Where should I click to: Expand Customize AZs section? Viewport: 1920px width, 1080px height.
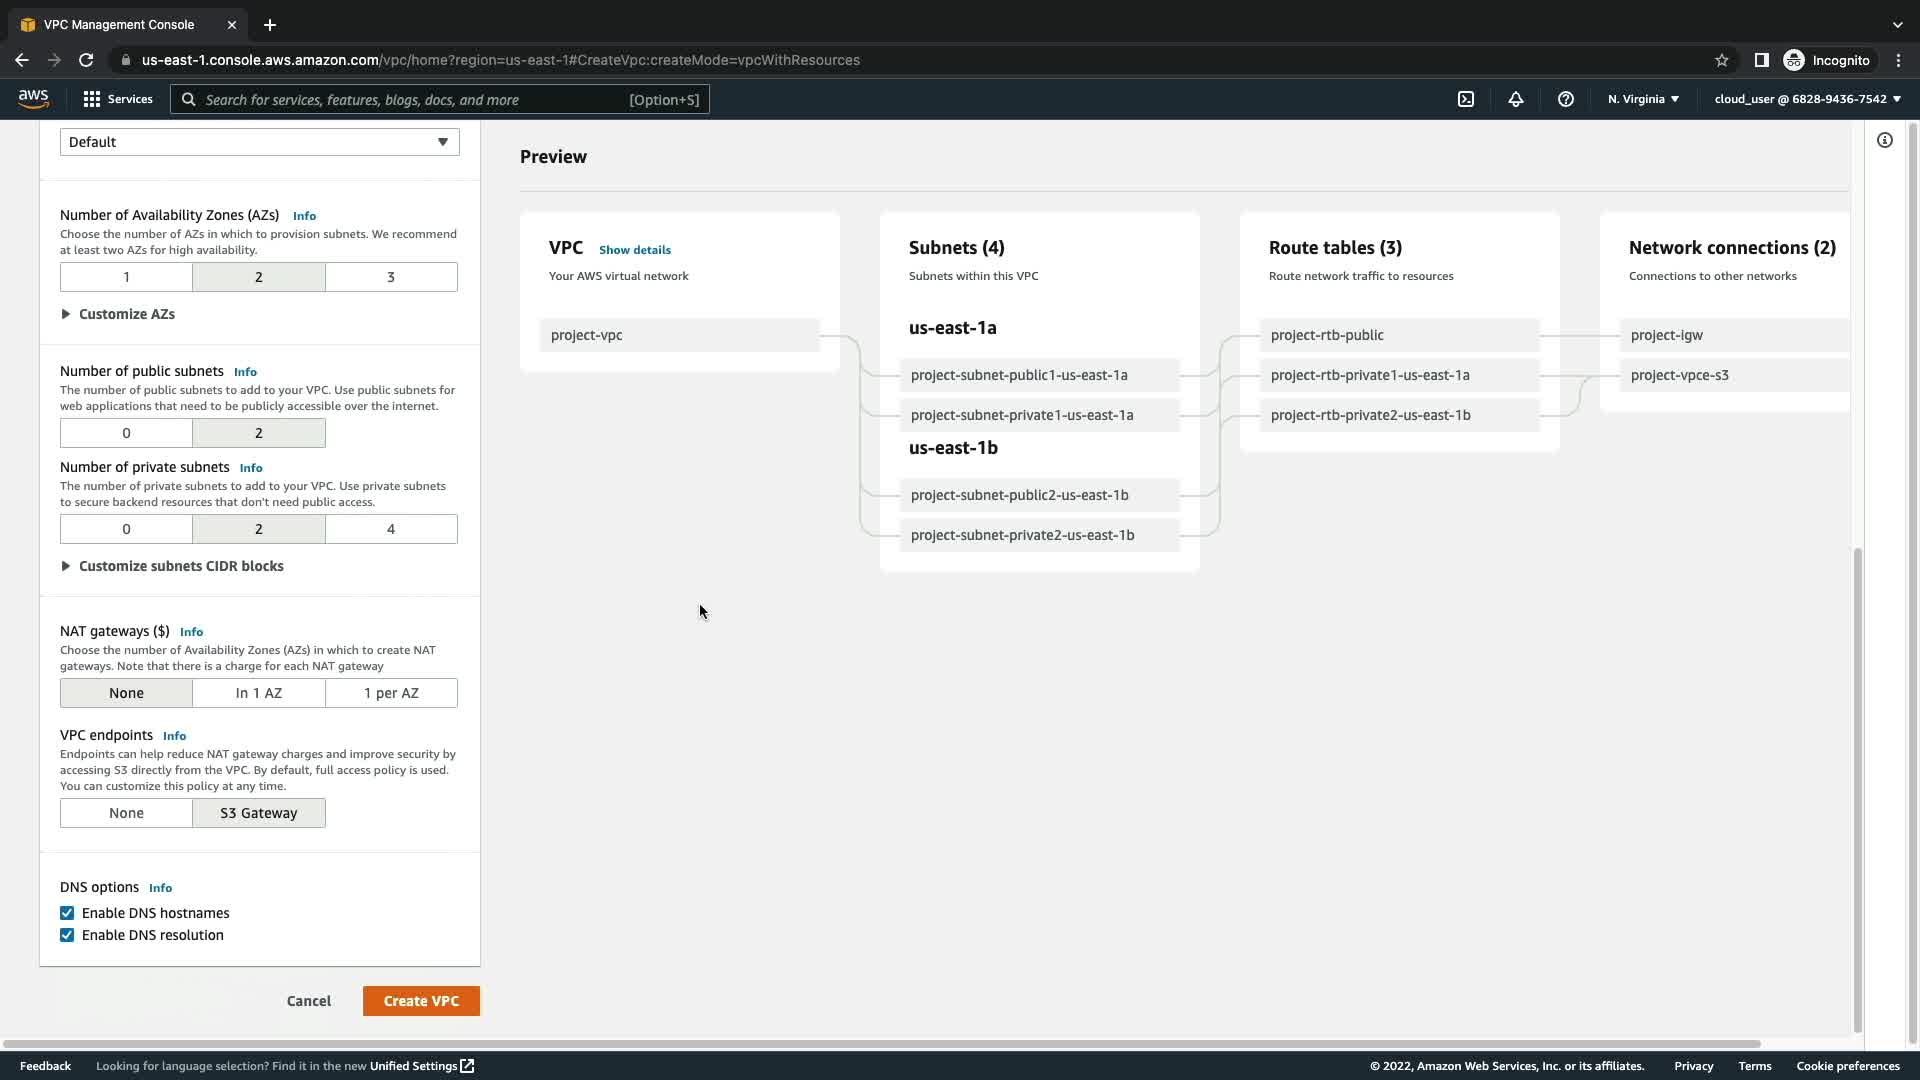pyautogui.click(x=126, y=314)
